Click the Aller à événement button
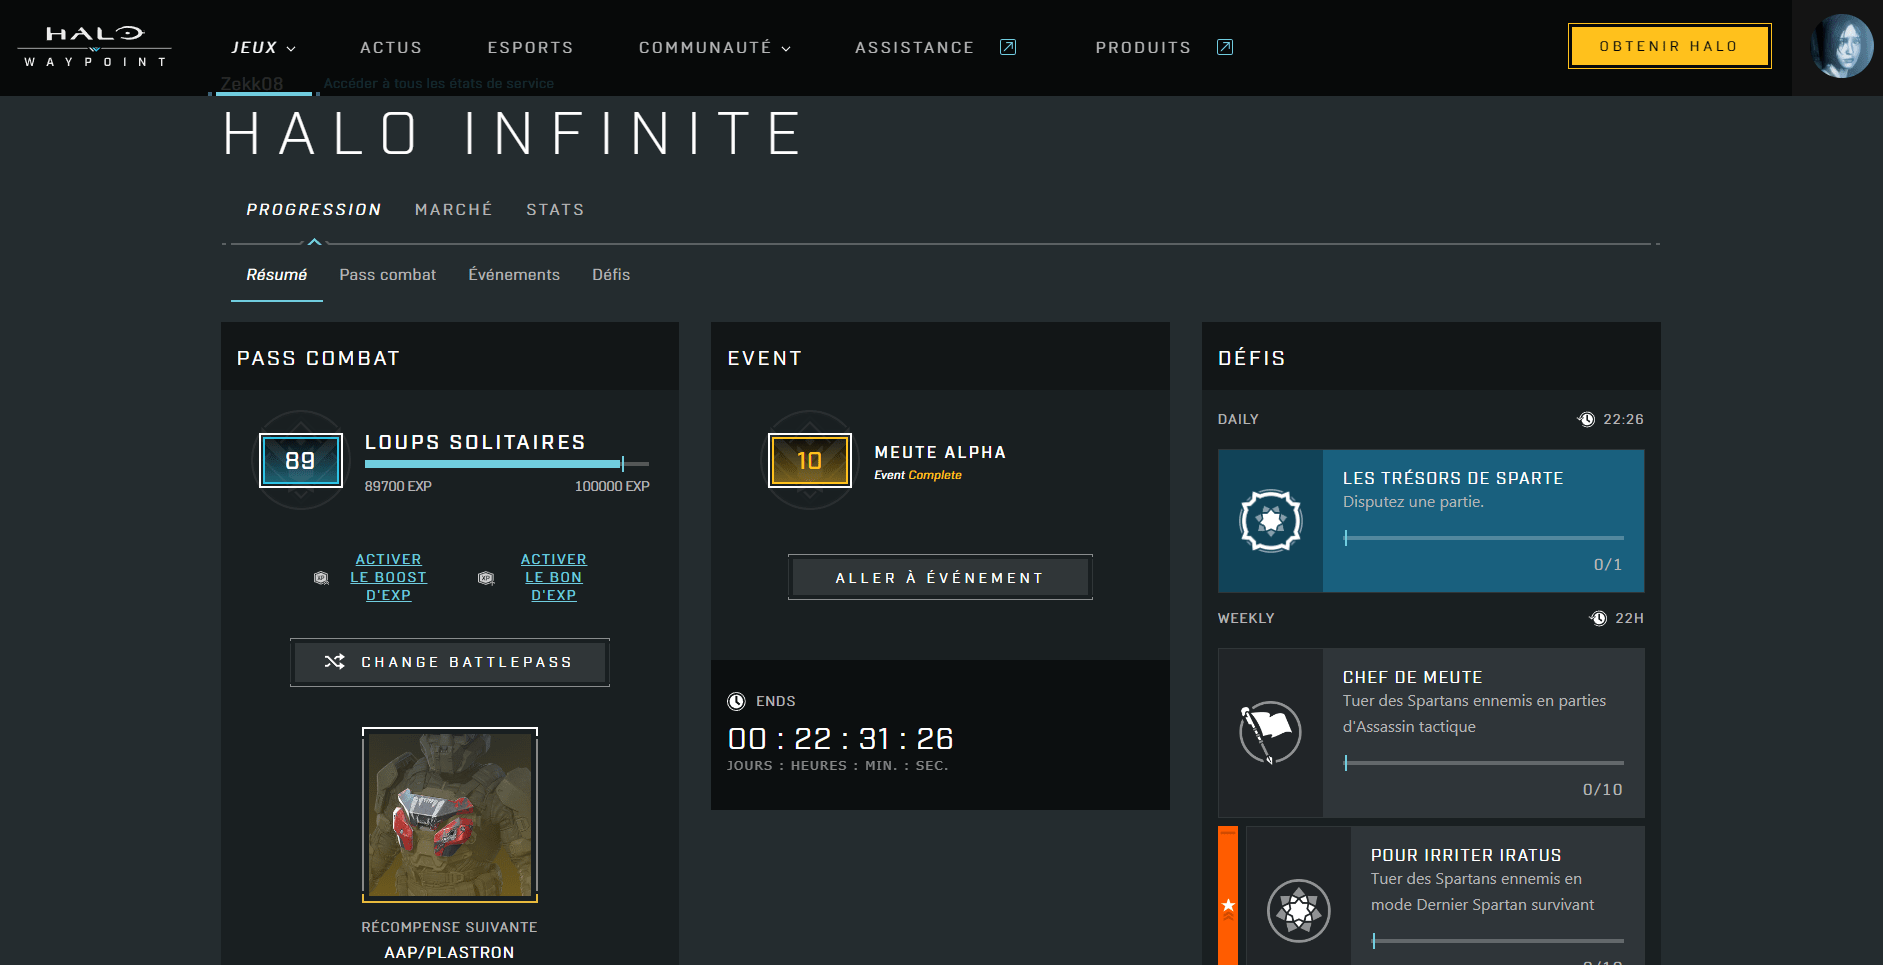Viewport: 1883px width, 965px height. click(x=940, y=577)
